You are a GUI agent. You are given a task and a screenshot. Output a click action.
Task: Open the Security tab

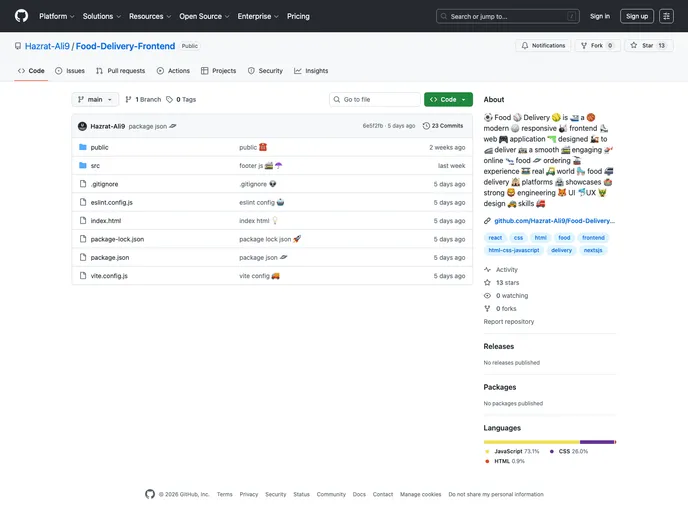click(x=265, y=71)
